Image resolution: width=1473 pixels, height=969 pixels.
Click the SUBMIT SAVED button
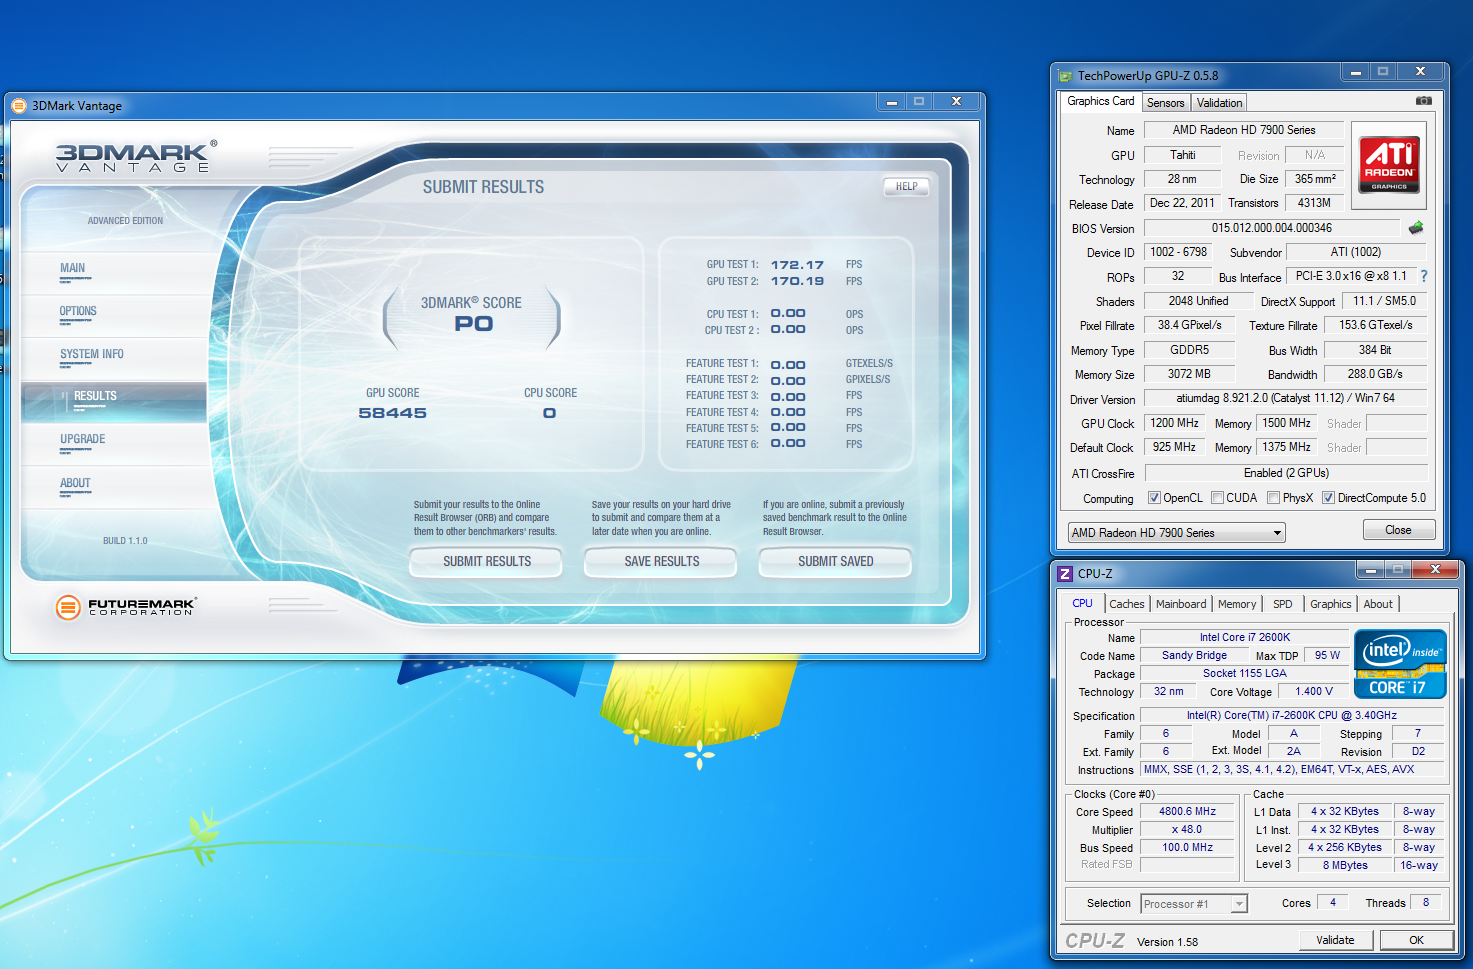[836, 562]
